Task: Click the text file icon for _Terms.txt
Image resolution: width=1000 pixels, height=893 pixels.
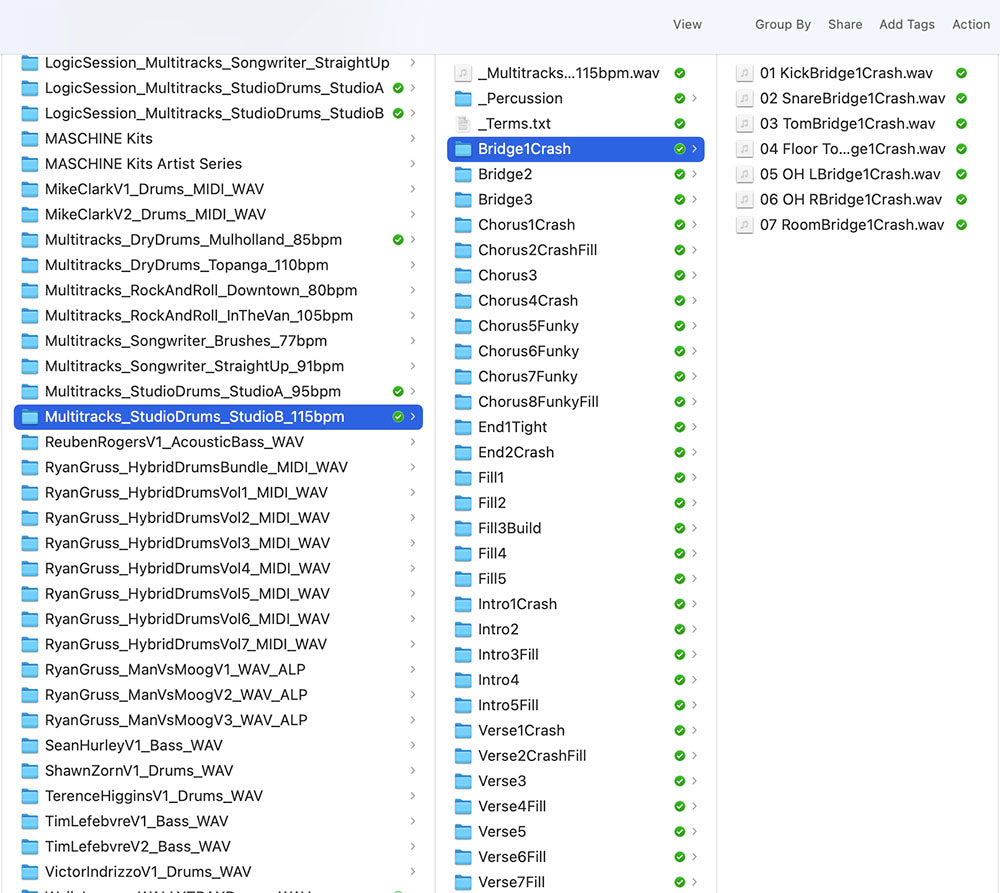Action: point(462,124)
